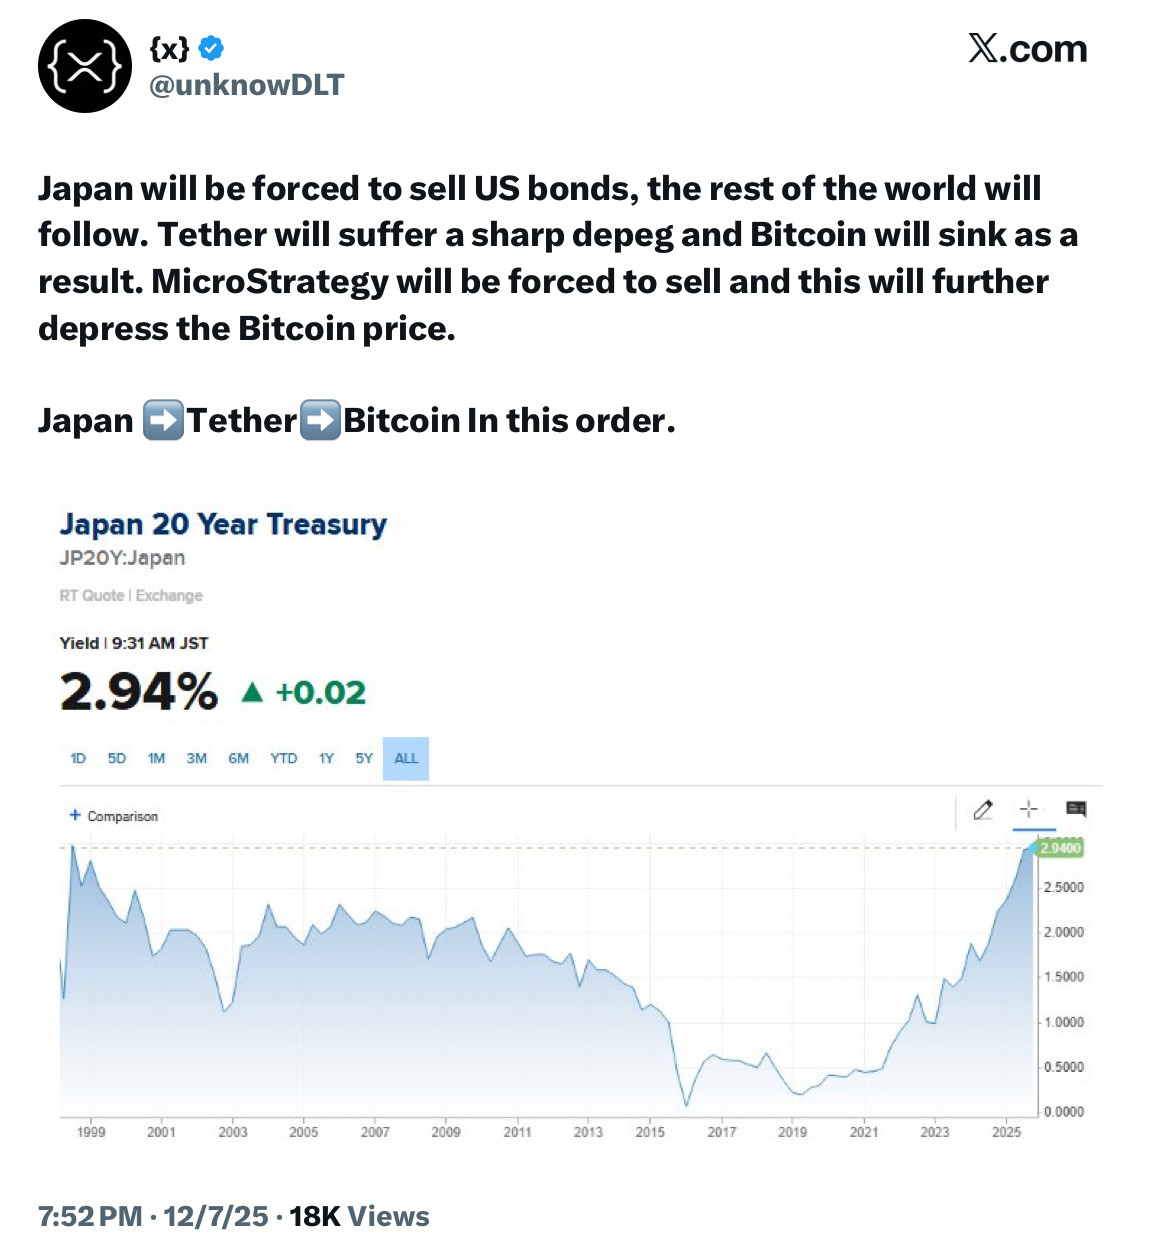Click the green up-arrow change indicator

(x=253, y=692)
